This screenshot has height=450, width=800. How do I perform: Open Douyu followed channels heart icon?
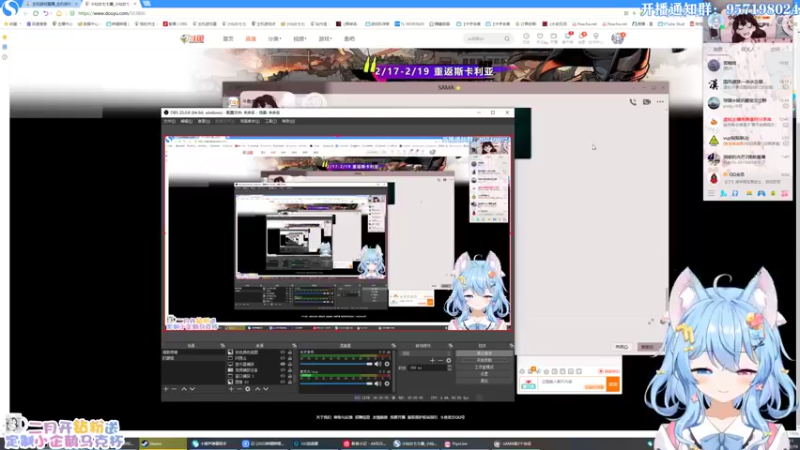point(540,38)
